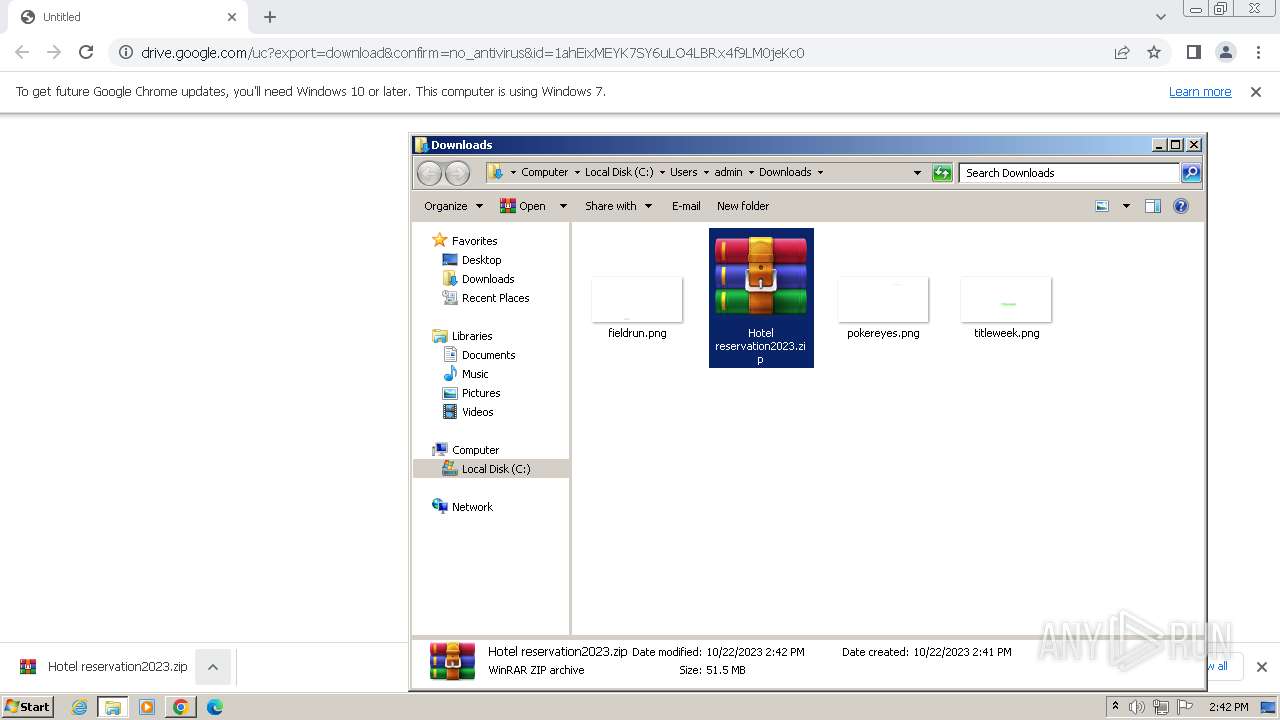
Task: Expand view options dropdown arrow
Action: click(1126, 206)
